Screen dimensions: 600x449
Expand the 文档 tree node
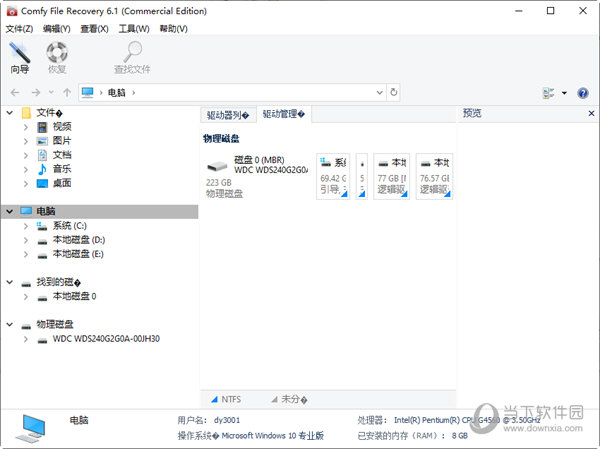coord(26,155)
